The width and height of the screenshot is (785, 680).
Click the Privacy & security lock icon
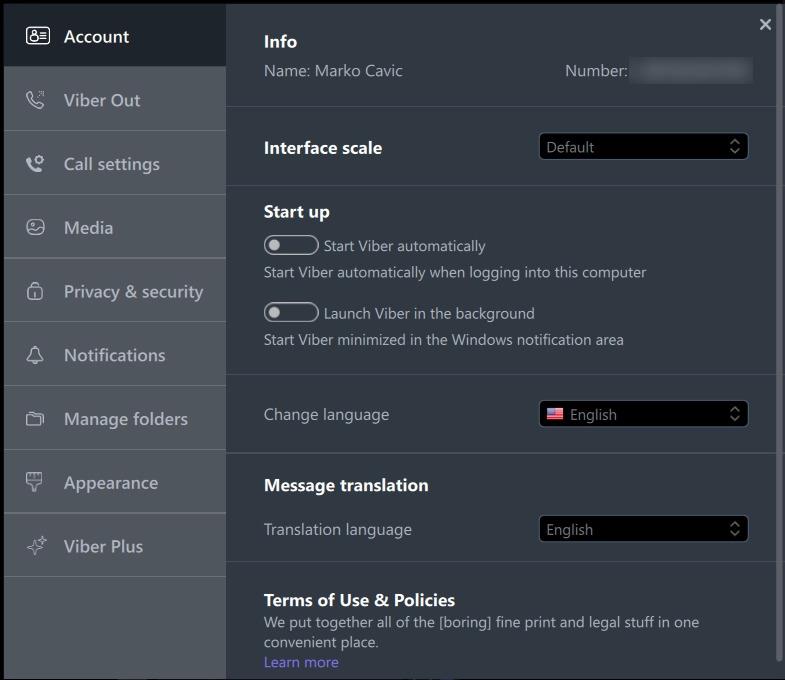36,292
